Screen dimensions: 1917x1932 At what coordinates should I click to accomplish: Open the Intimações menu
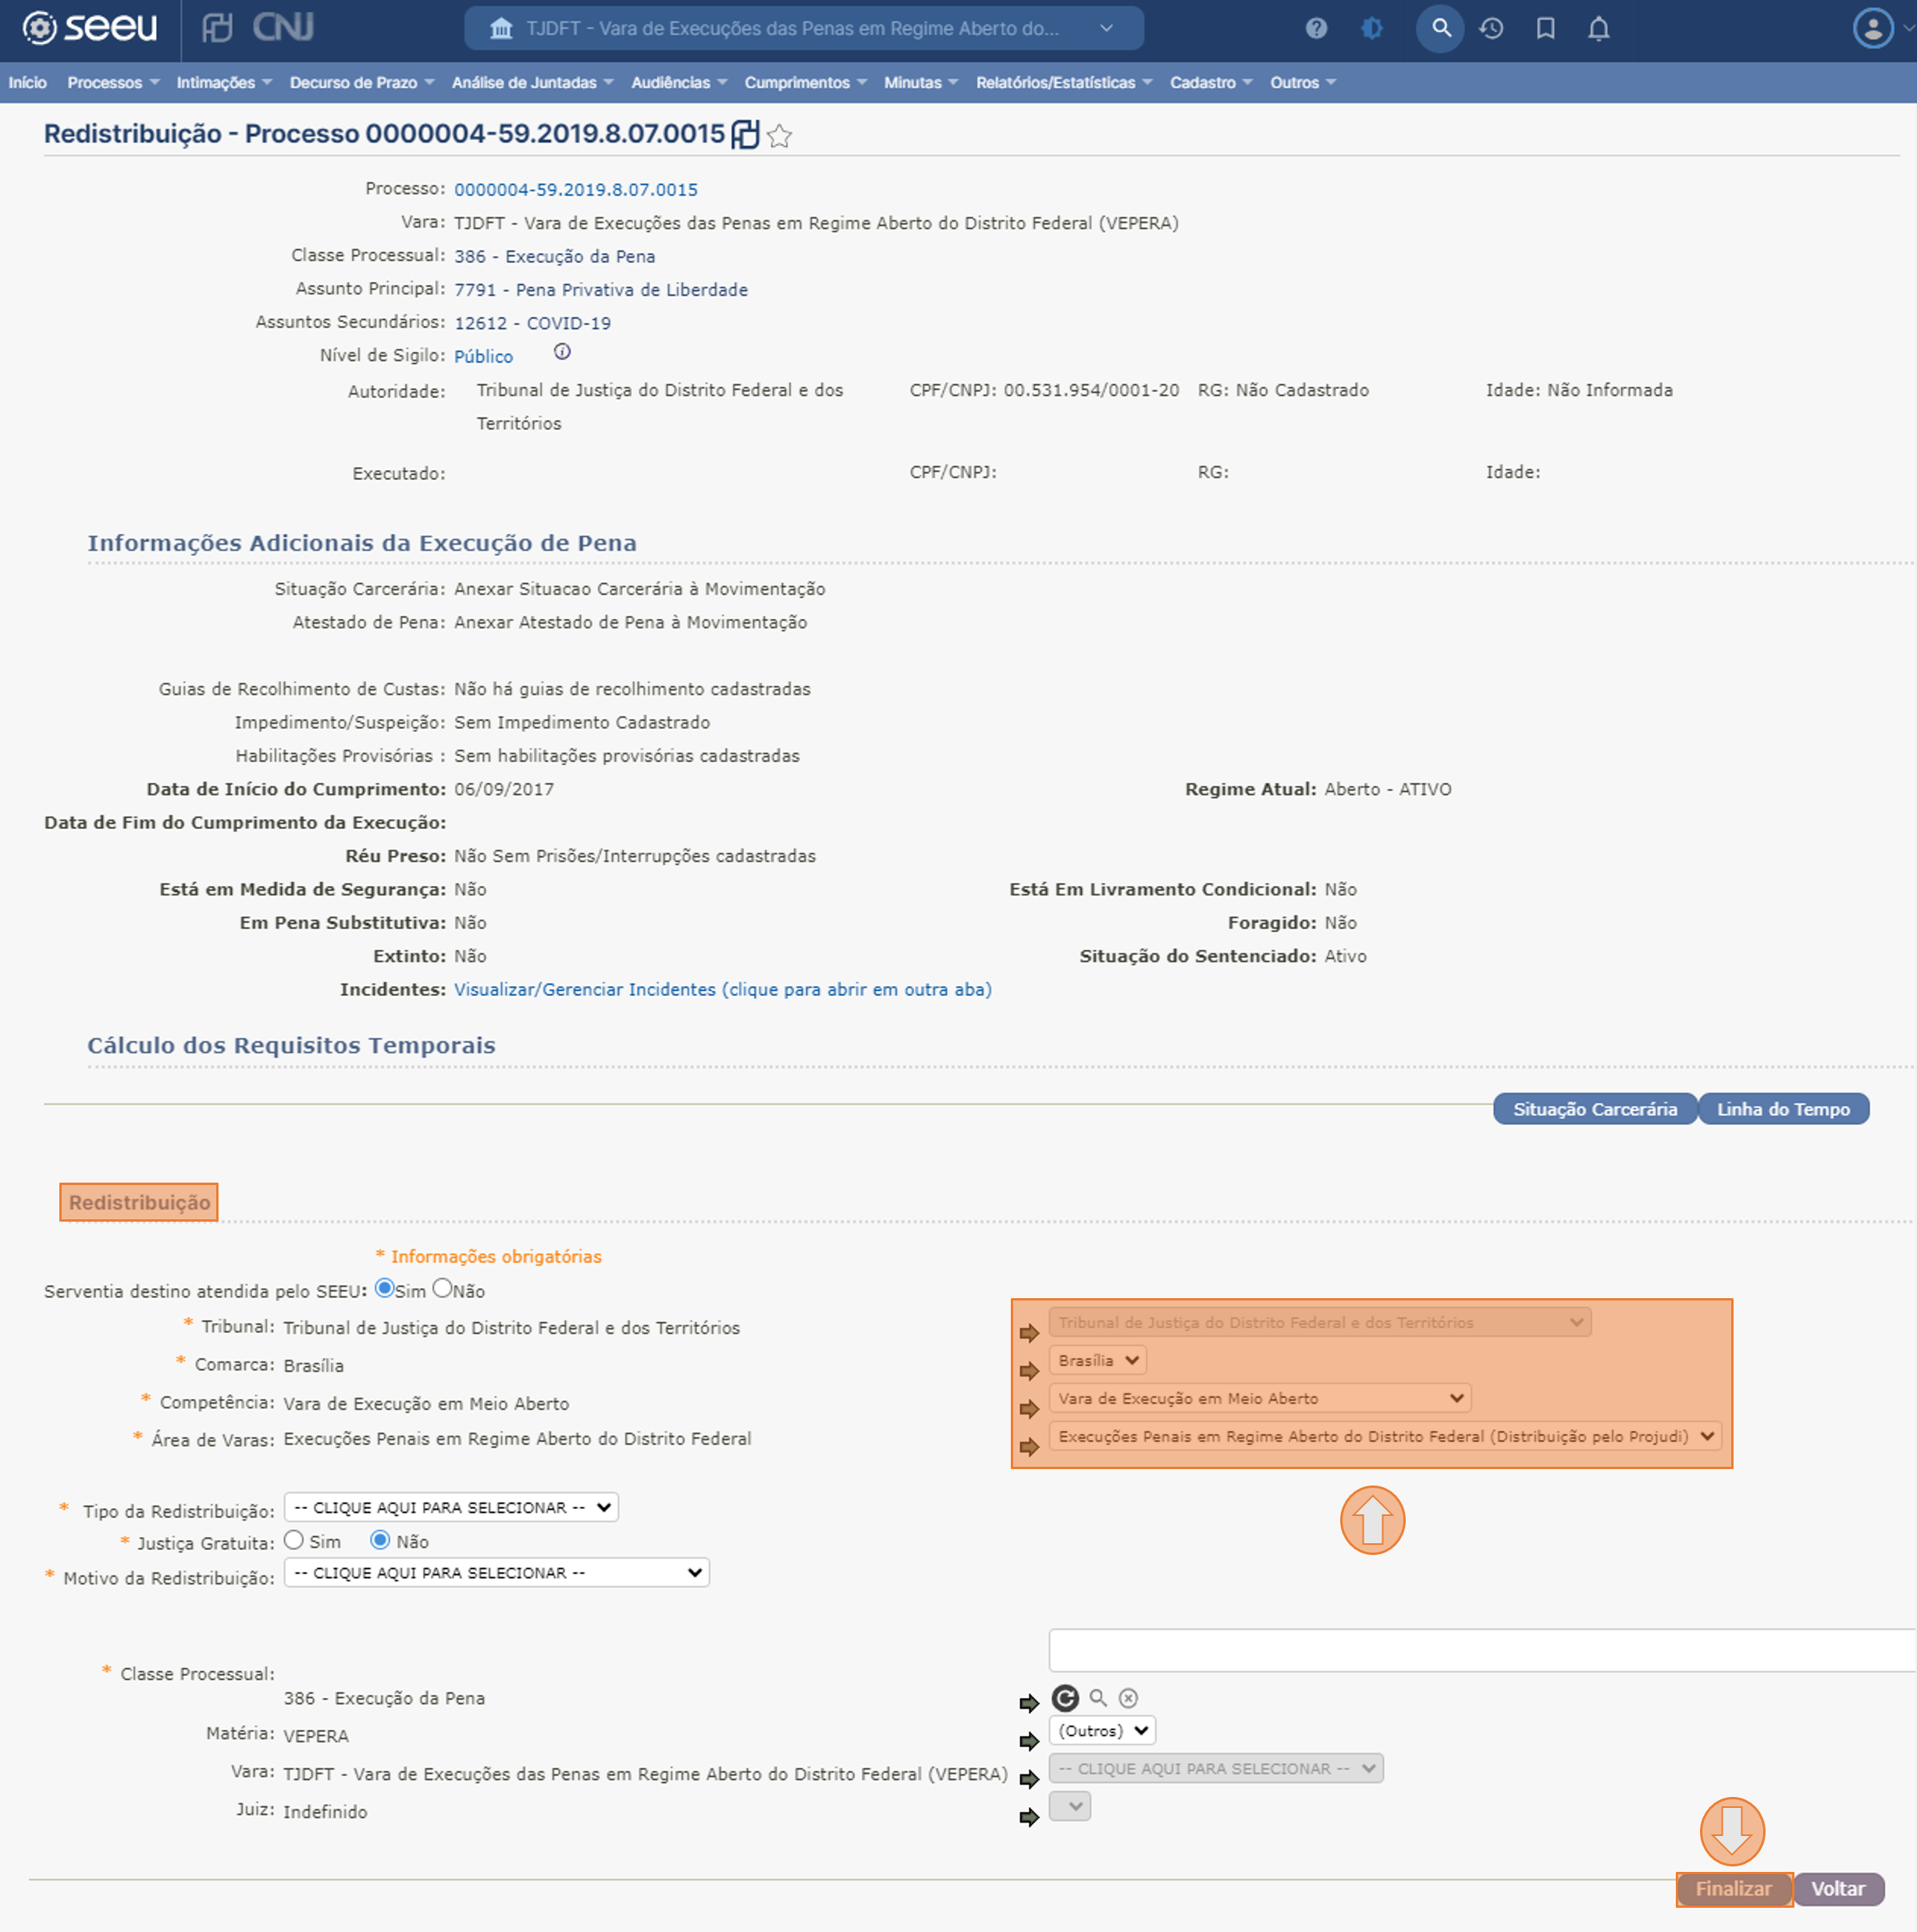pyautogui.click(x=224, y=82)
